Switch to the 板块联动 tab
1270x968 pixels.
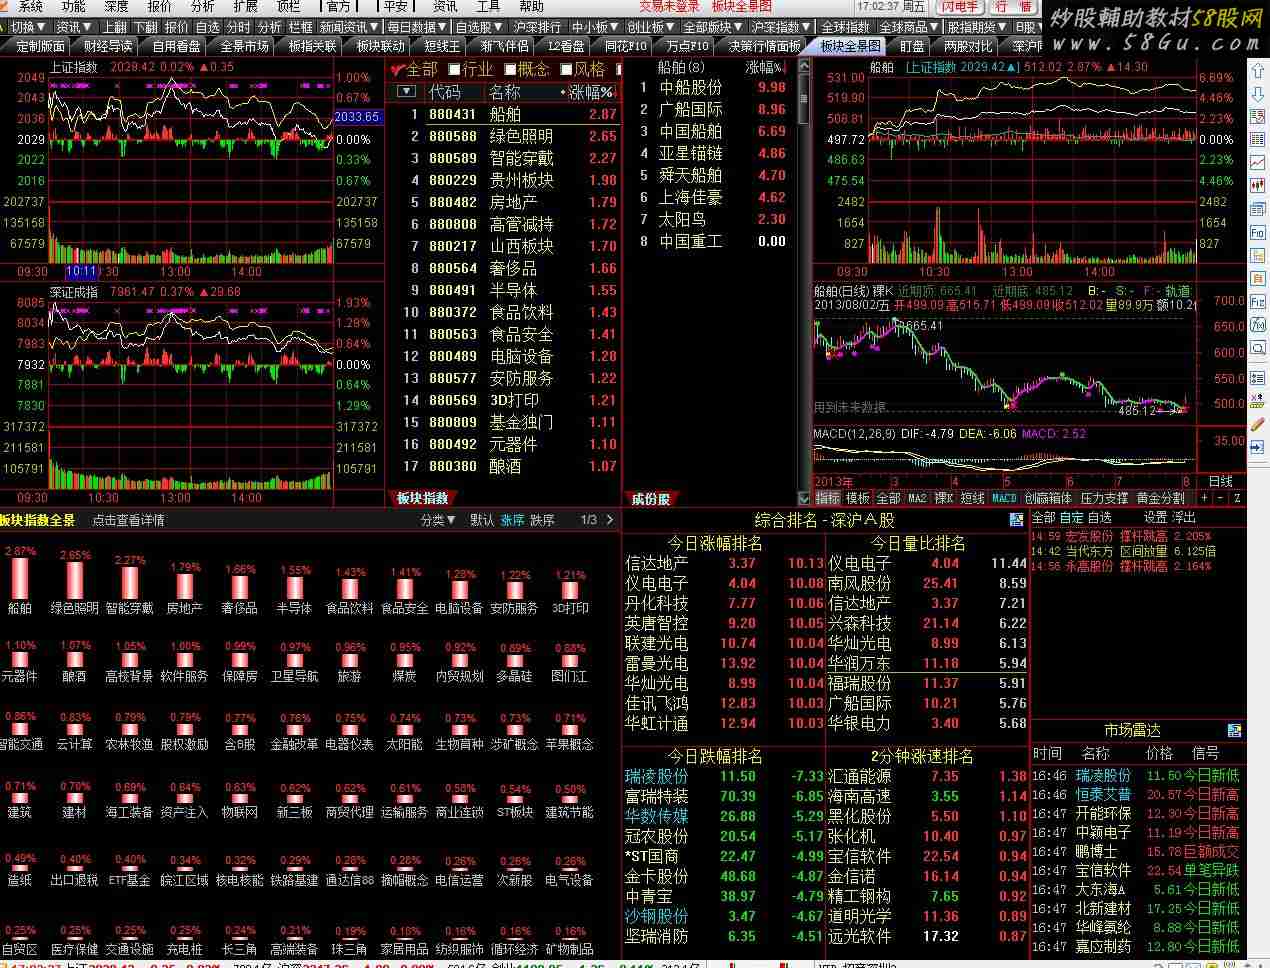[x=381, y=46]
